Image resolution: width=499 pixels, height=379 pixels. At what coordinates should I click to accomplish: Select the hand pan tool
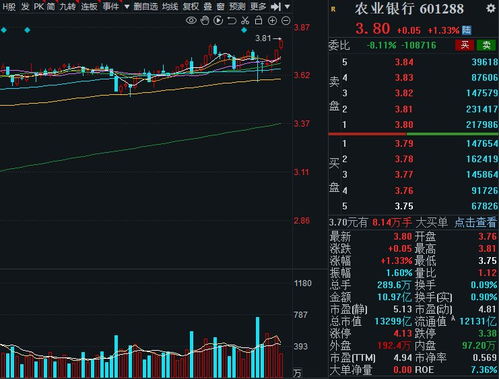click(x=205, y=21)
